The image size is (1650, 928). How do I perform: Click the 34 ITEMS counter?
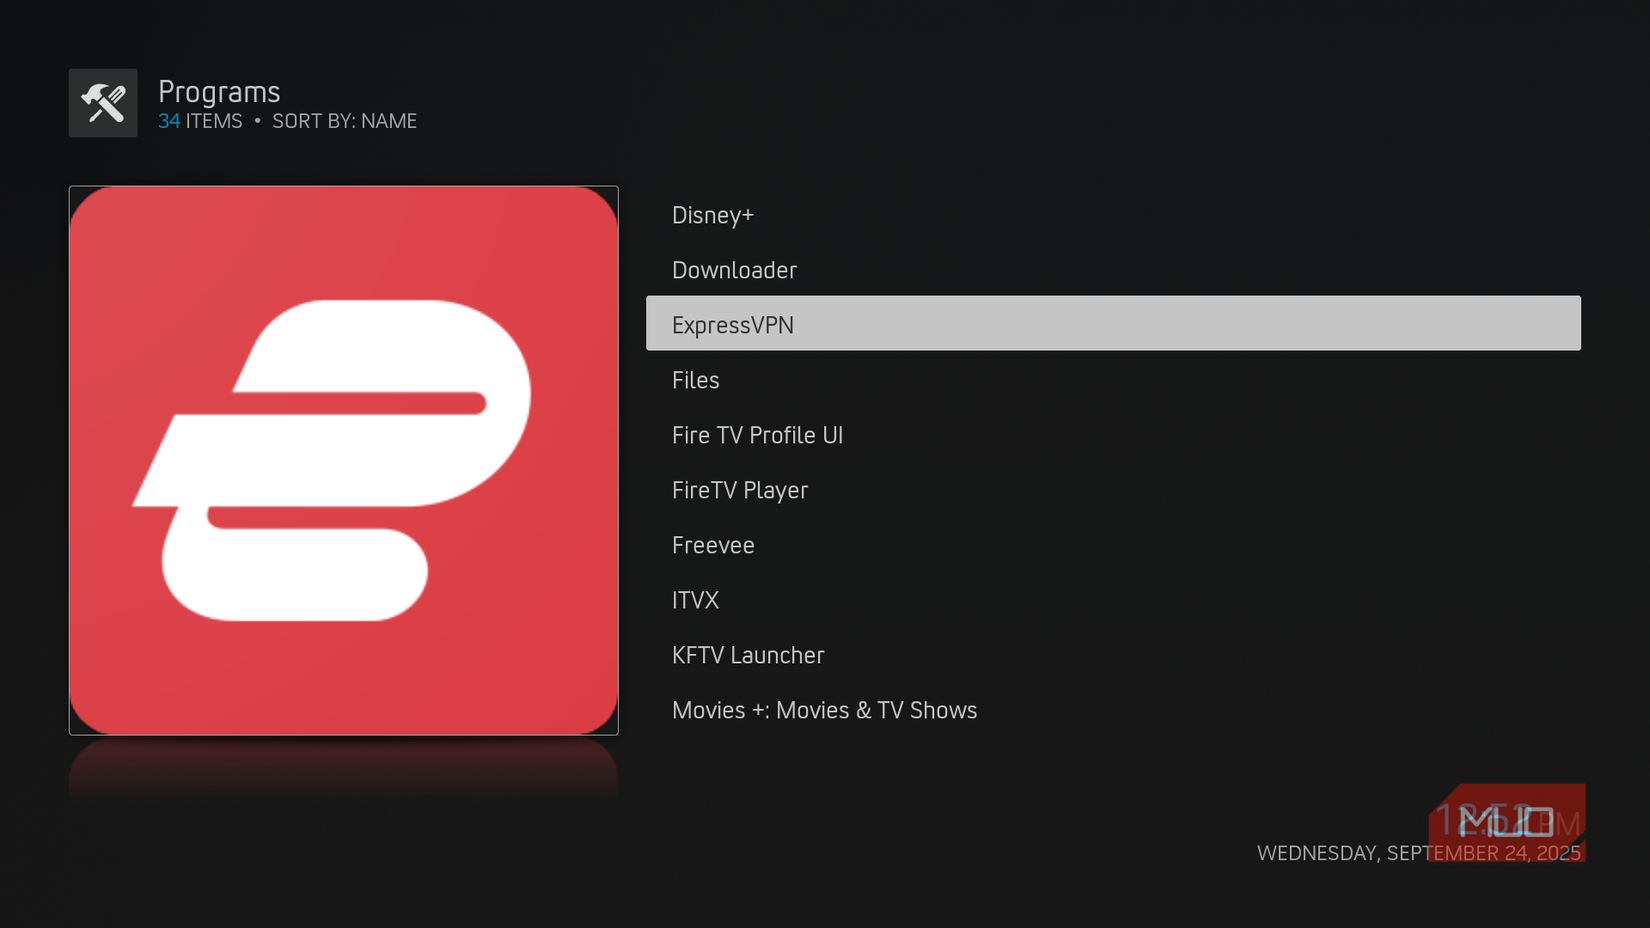pos(199,120)
